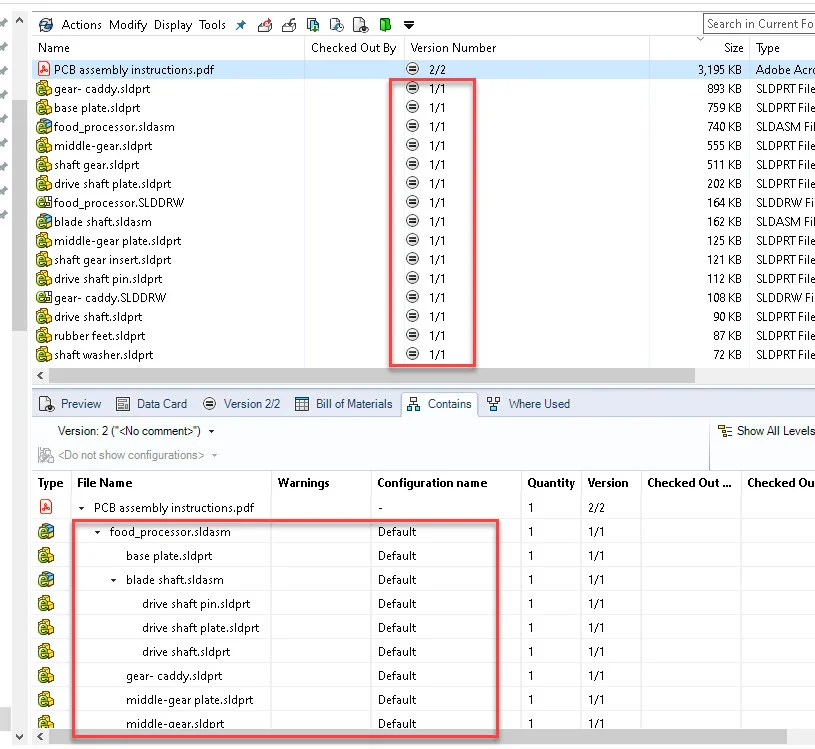Click the SOLIDWORKS PDM logo icon in toolbar

pyautogui.click(x=46, y=24)
